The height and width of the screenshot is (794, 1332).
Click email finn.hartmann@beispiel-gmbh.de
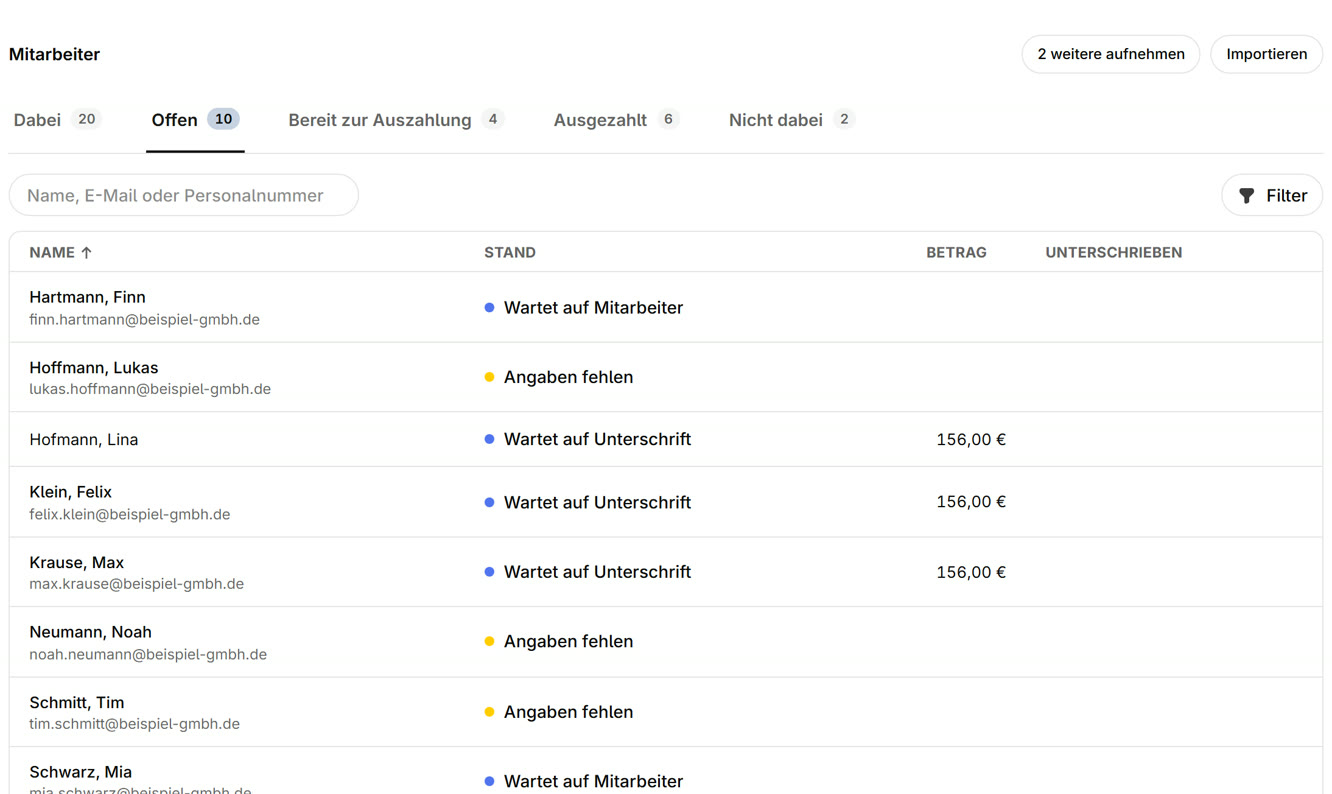144,320
